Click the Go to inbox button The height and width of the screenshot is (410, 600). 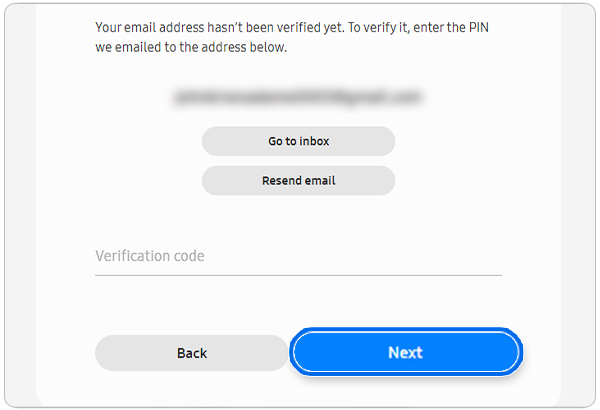click(298, 141)
